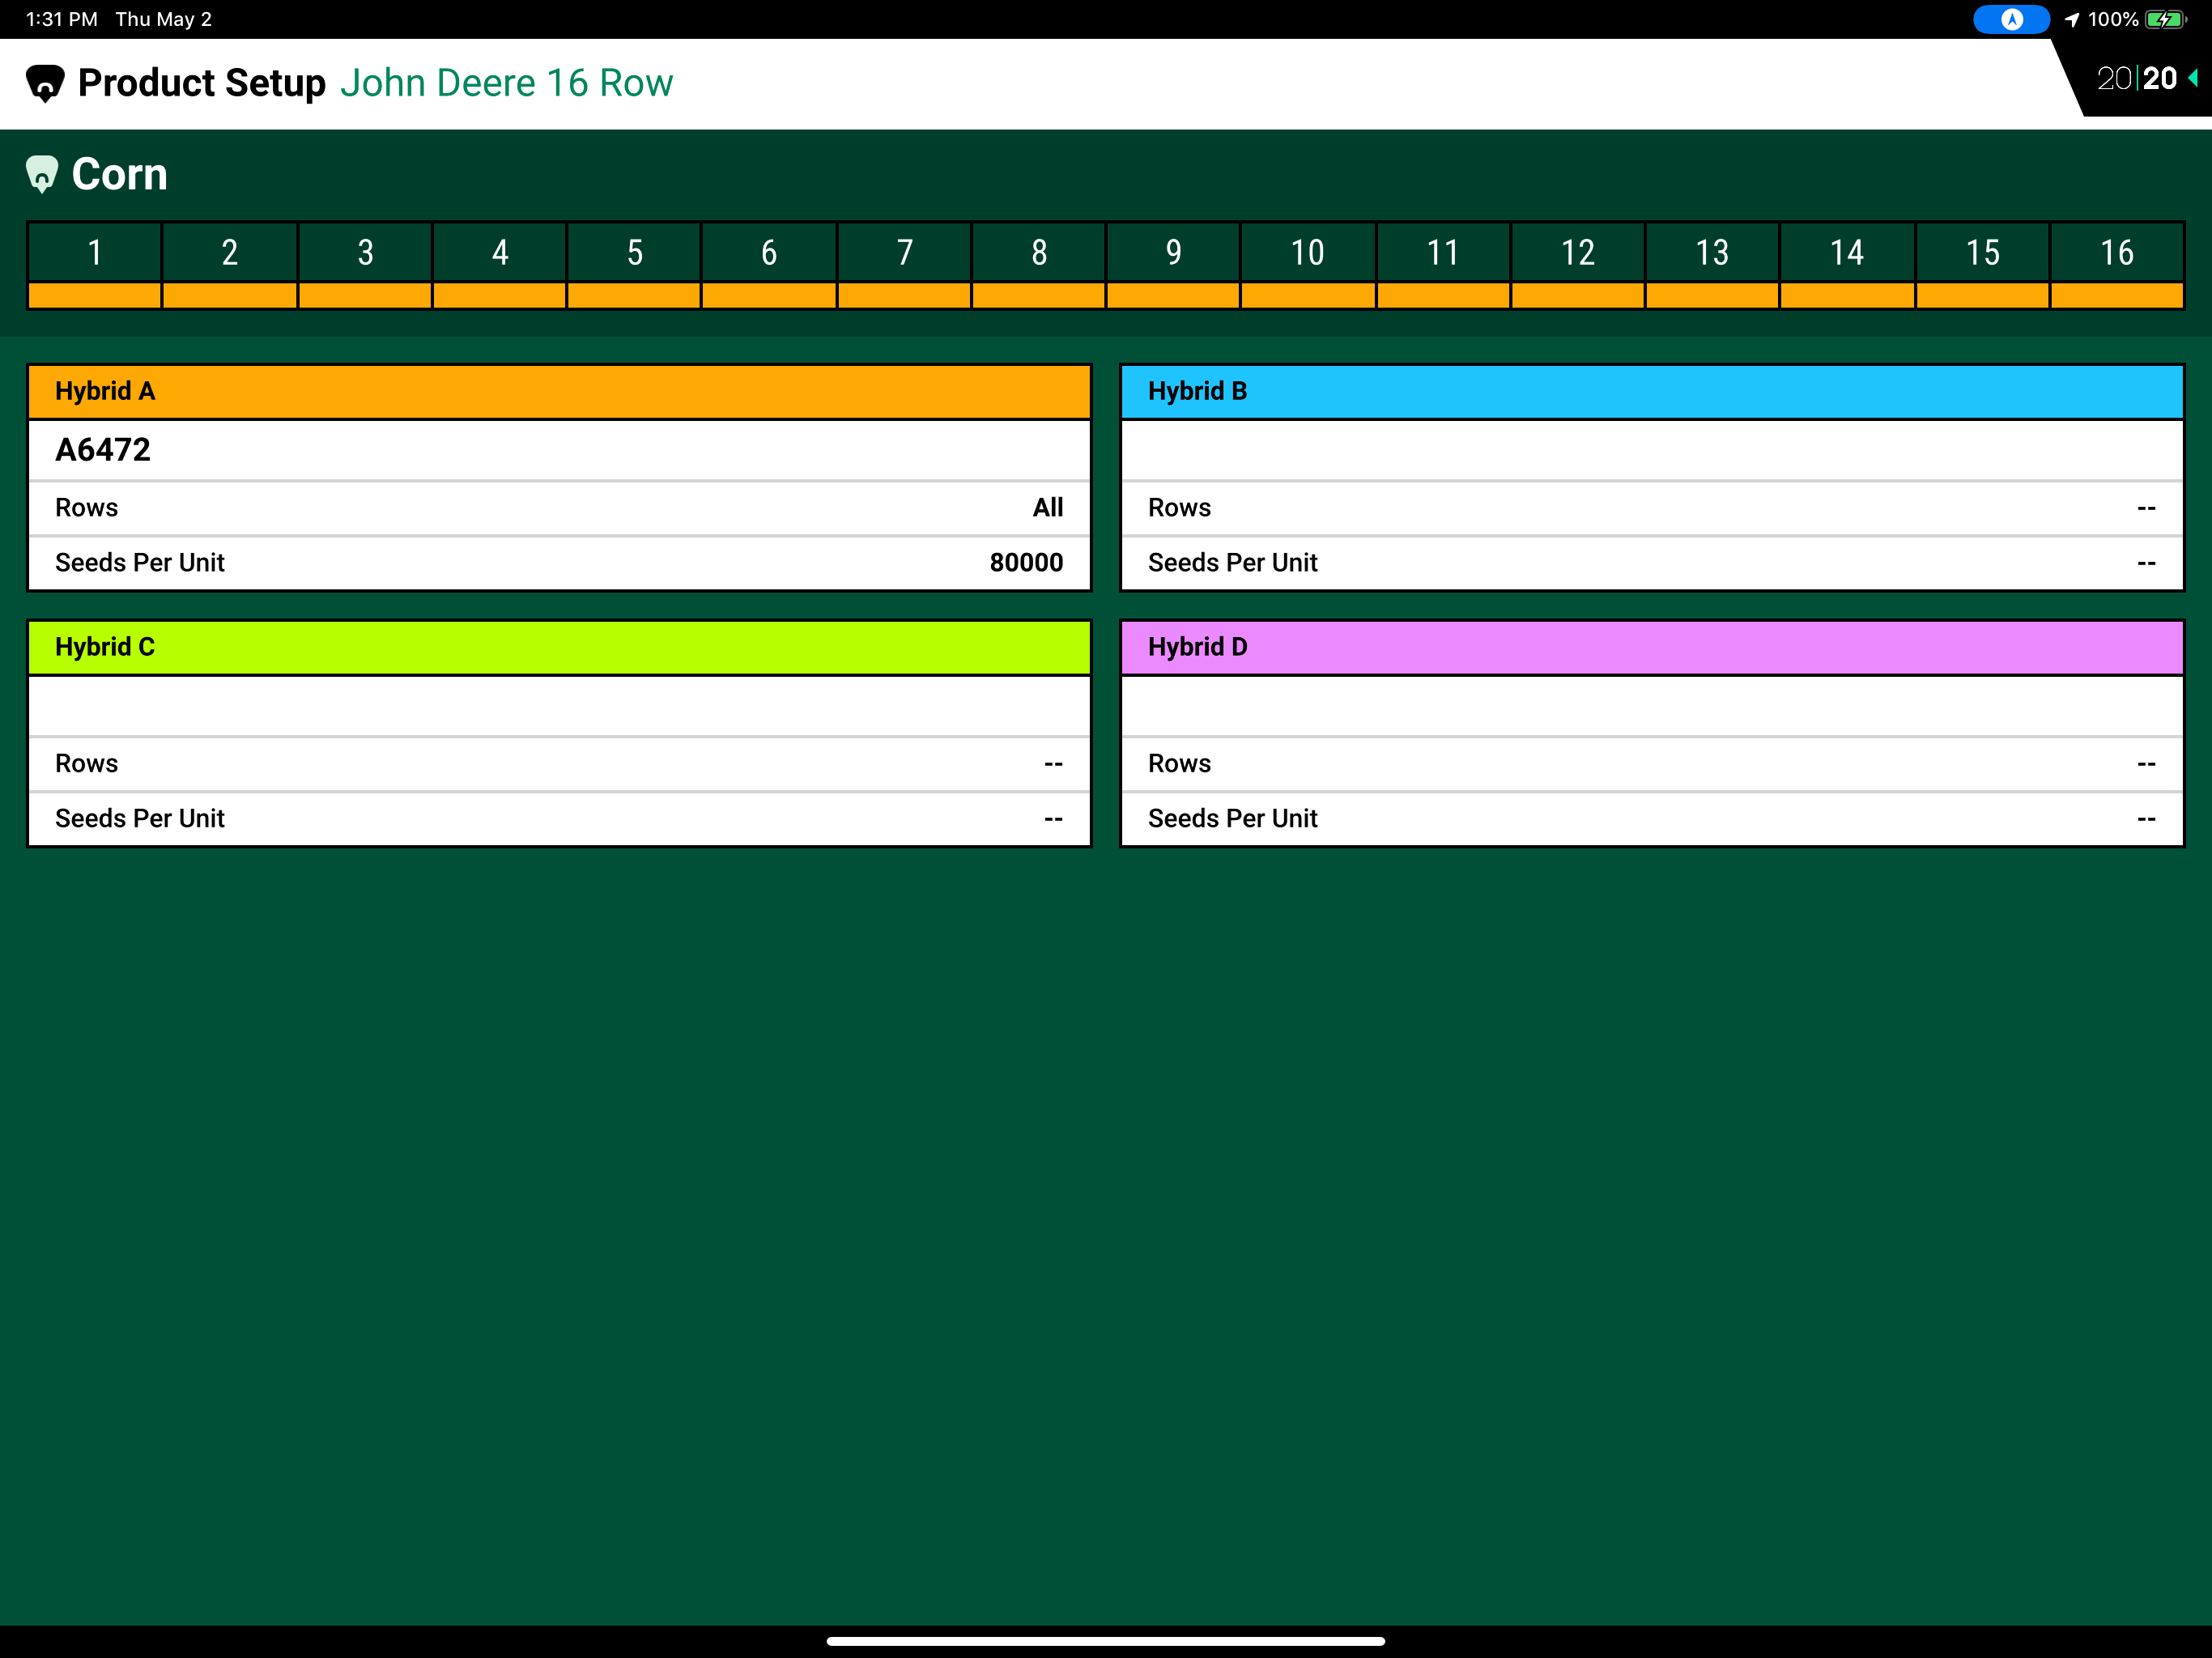Select planter row 15
Image resolution: width=2212 pixels, height=1658 pixels.
pos(1982,252)
